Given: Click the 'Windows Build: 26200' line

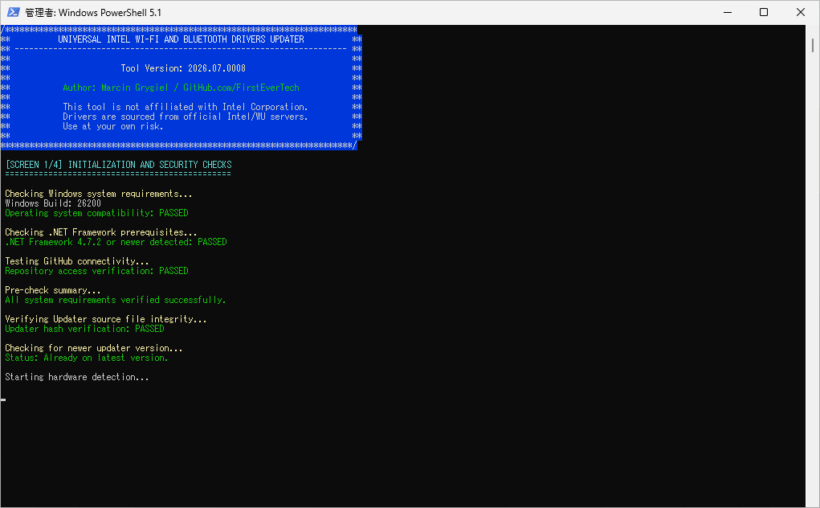Looking at the screenshot, I should click(x=53, y=204).
